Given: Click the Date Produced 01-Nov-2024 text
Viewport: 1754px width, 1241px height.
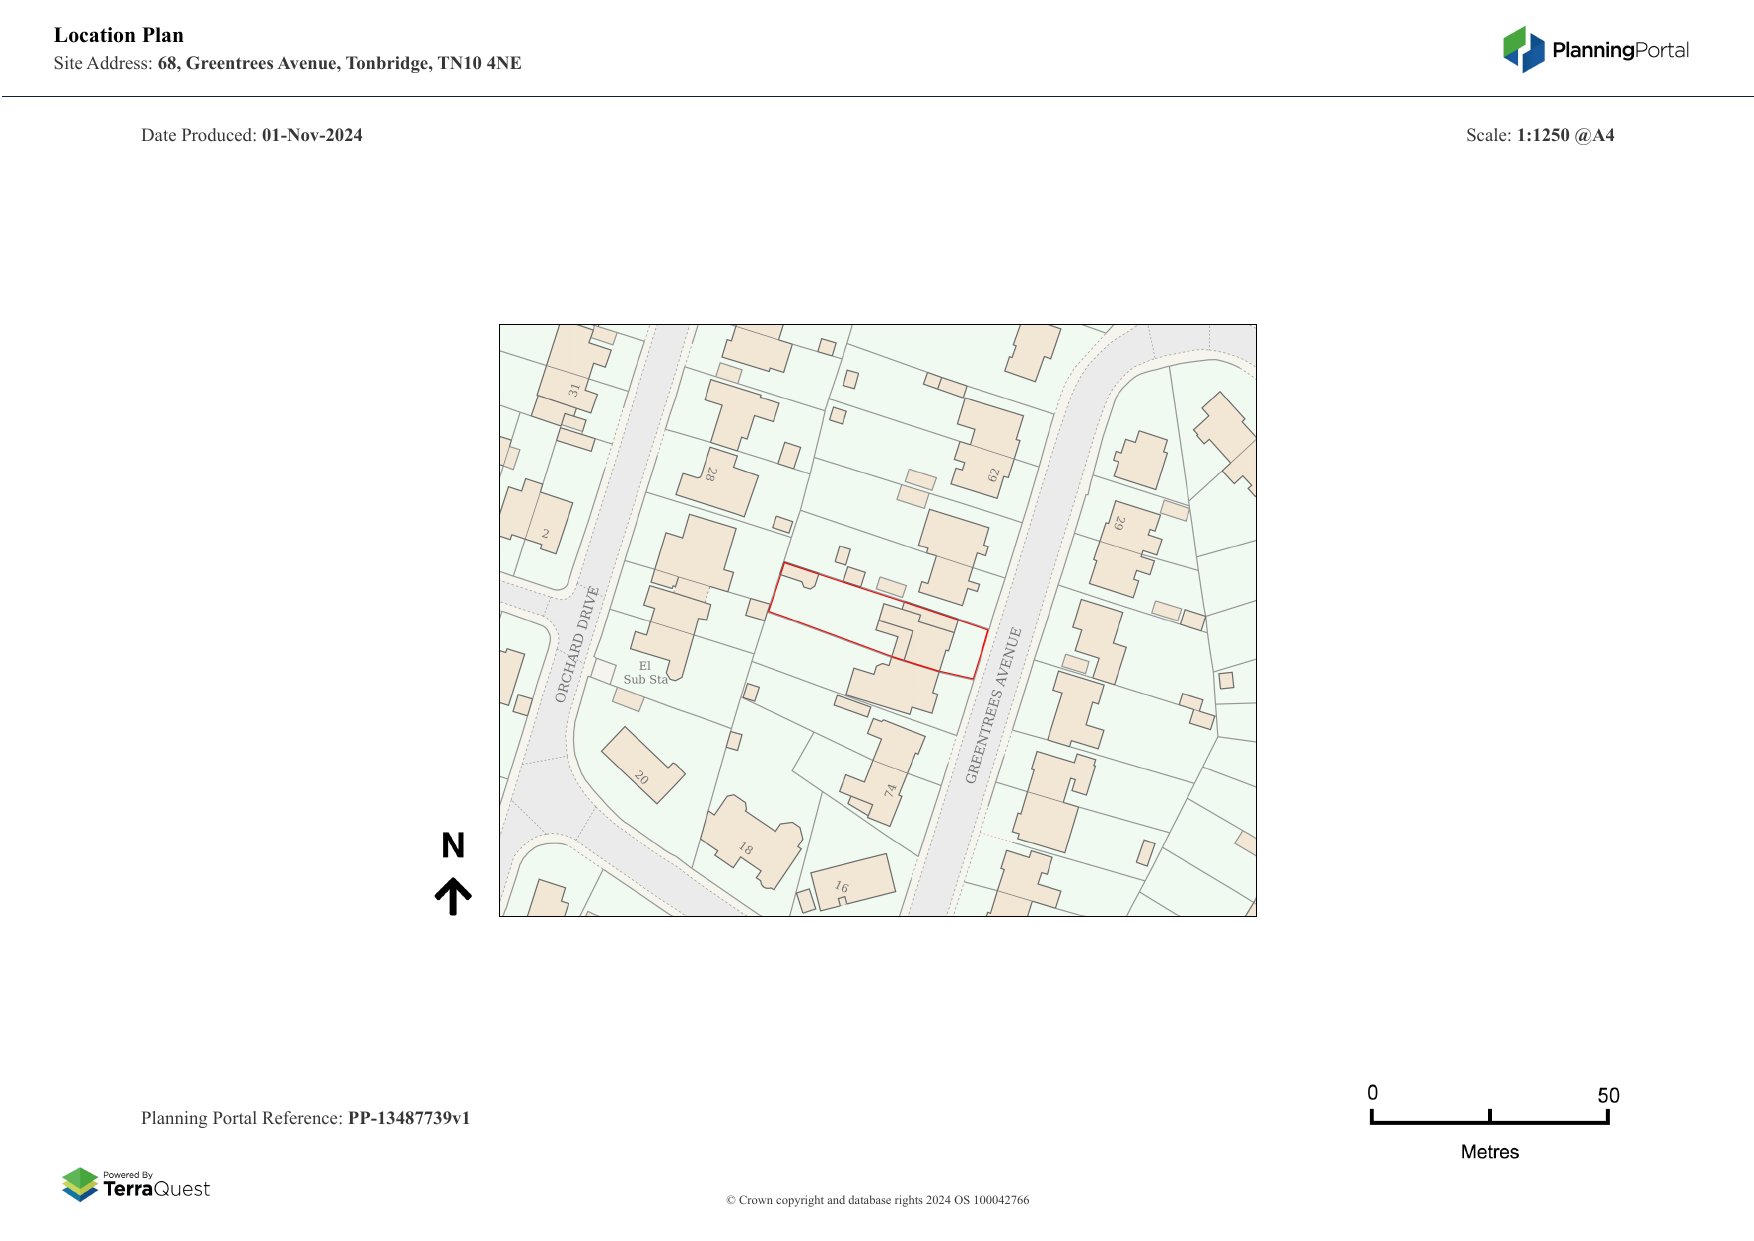Looking at the screenshot, I should click(x=252, y=135).
